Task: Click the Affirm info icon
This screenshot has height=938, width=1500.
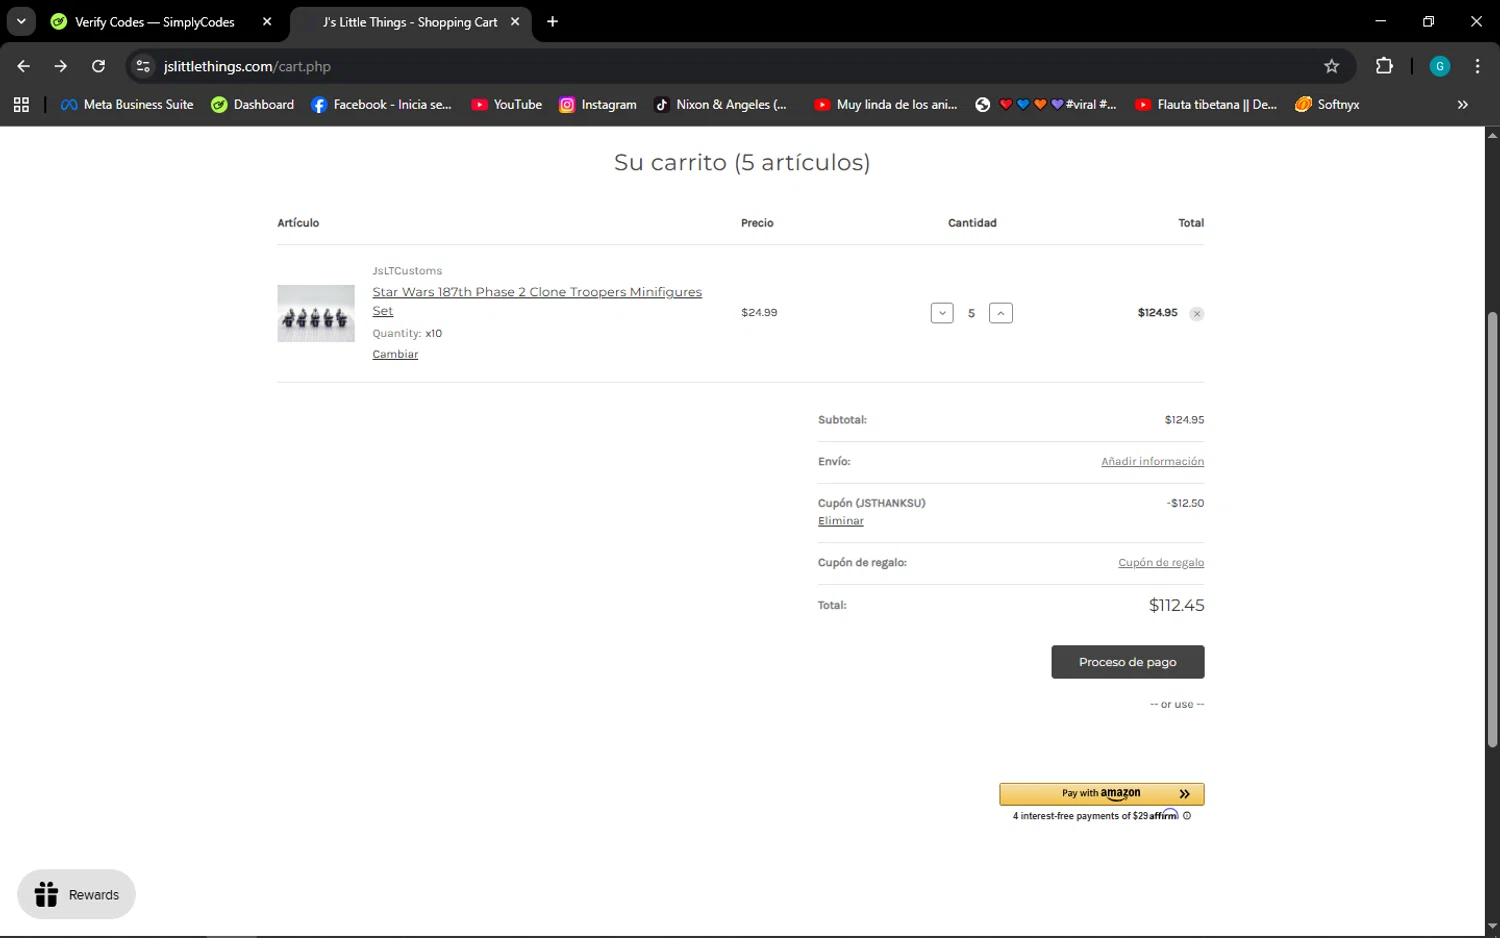Action: [1187, 816]
